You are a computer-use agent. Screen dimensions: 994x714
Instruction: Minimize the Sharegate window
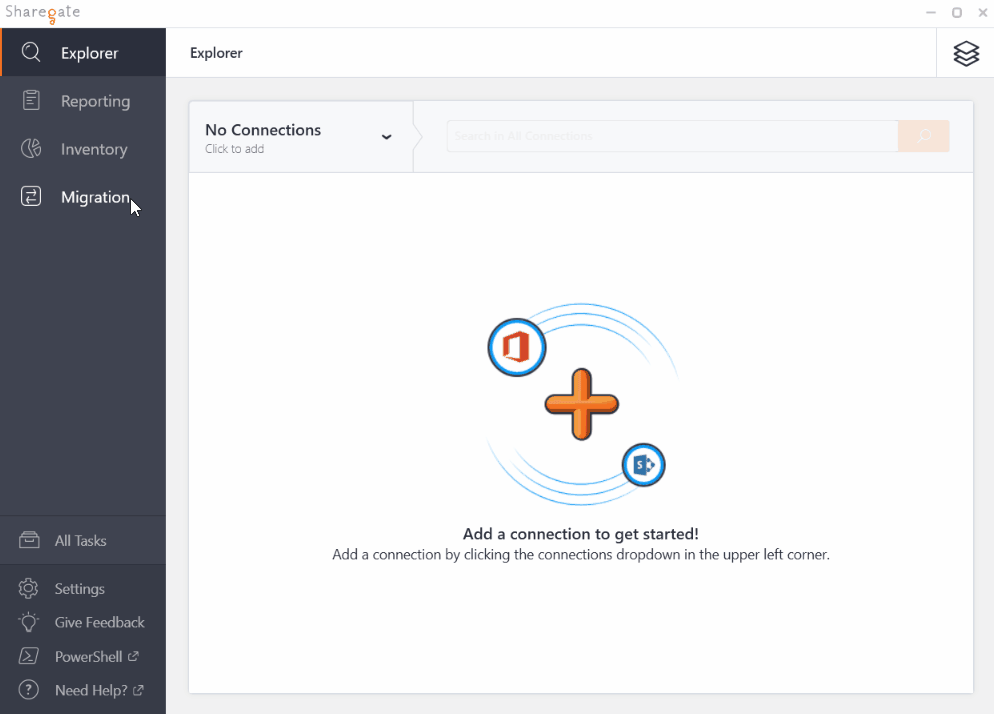click(931, 13)
